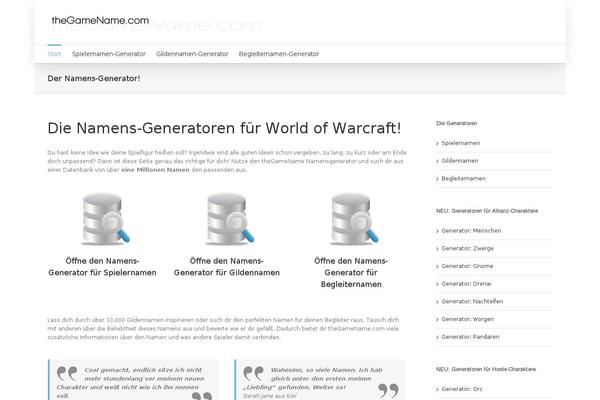This screenshot has width=600, height=400.
Task: Open Generator: Worgen sidebar link
Action: 468,319
